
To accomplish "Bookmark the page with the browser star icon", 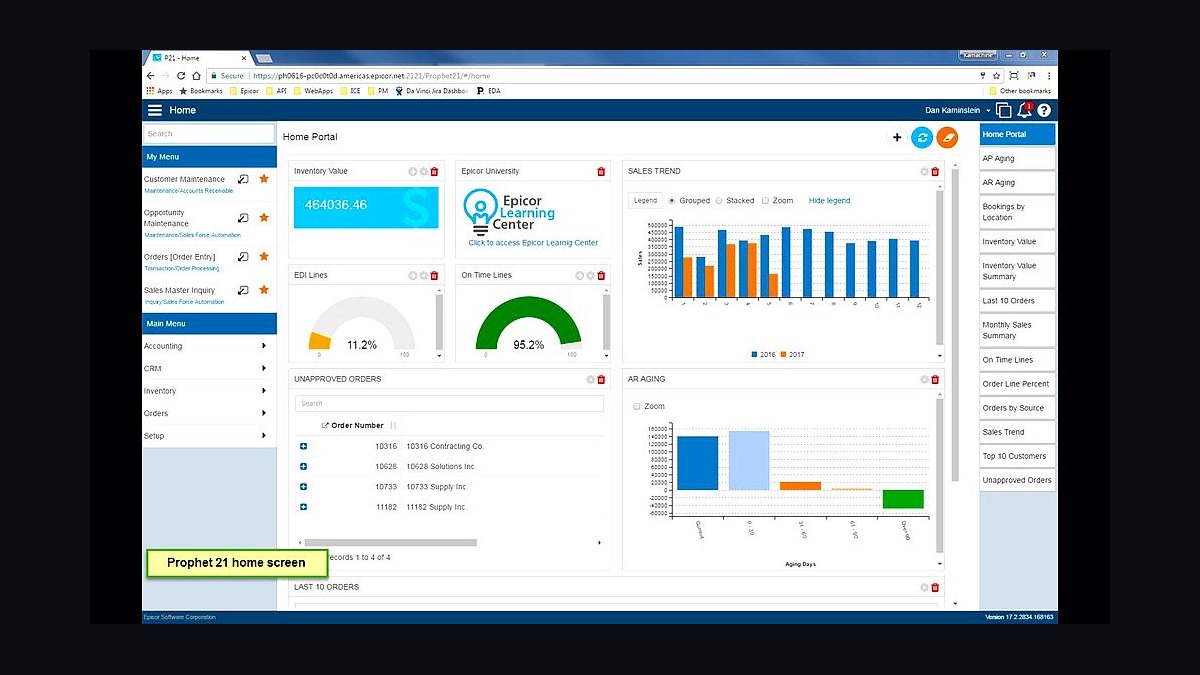I will pos(997,75).
